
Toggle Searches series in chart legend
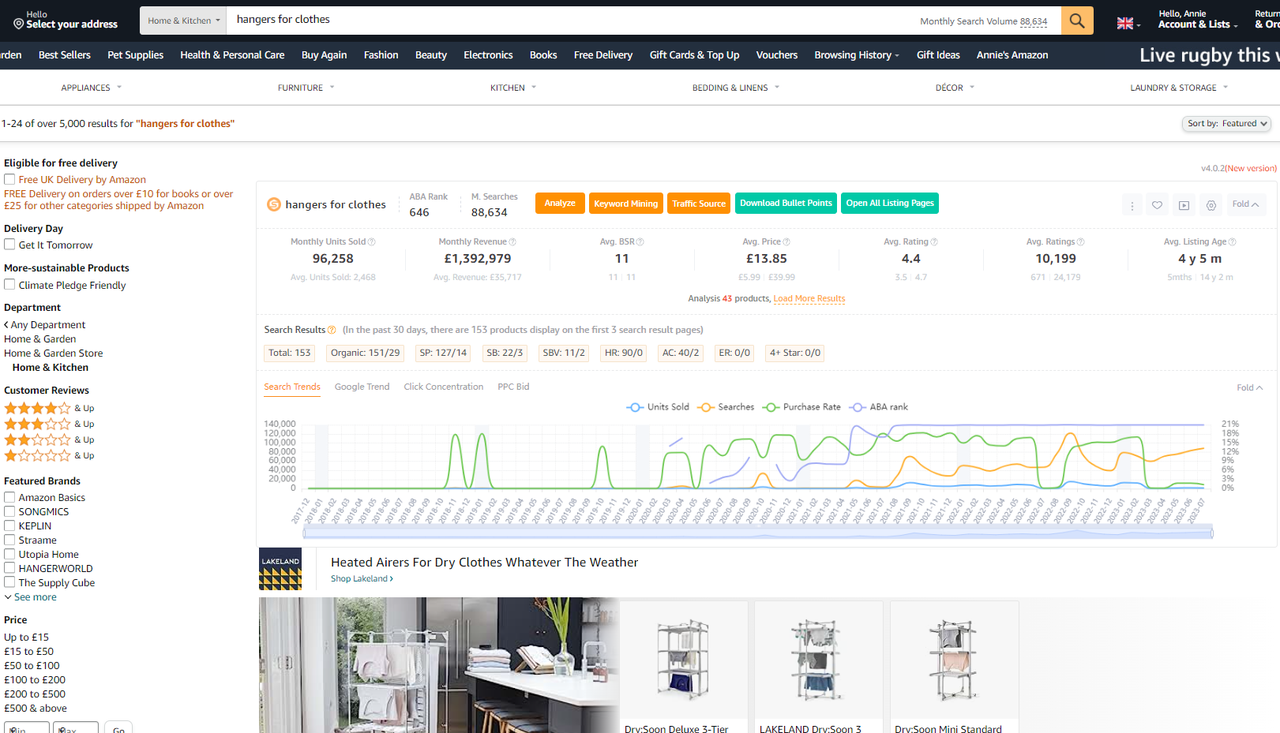pos(725,407)
